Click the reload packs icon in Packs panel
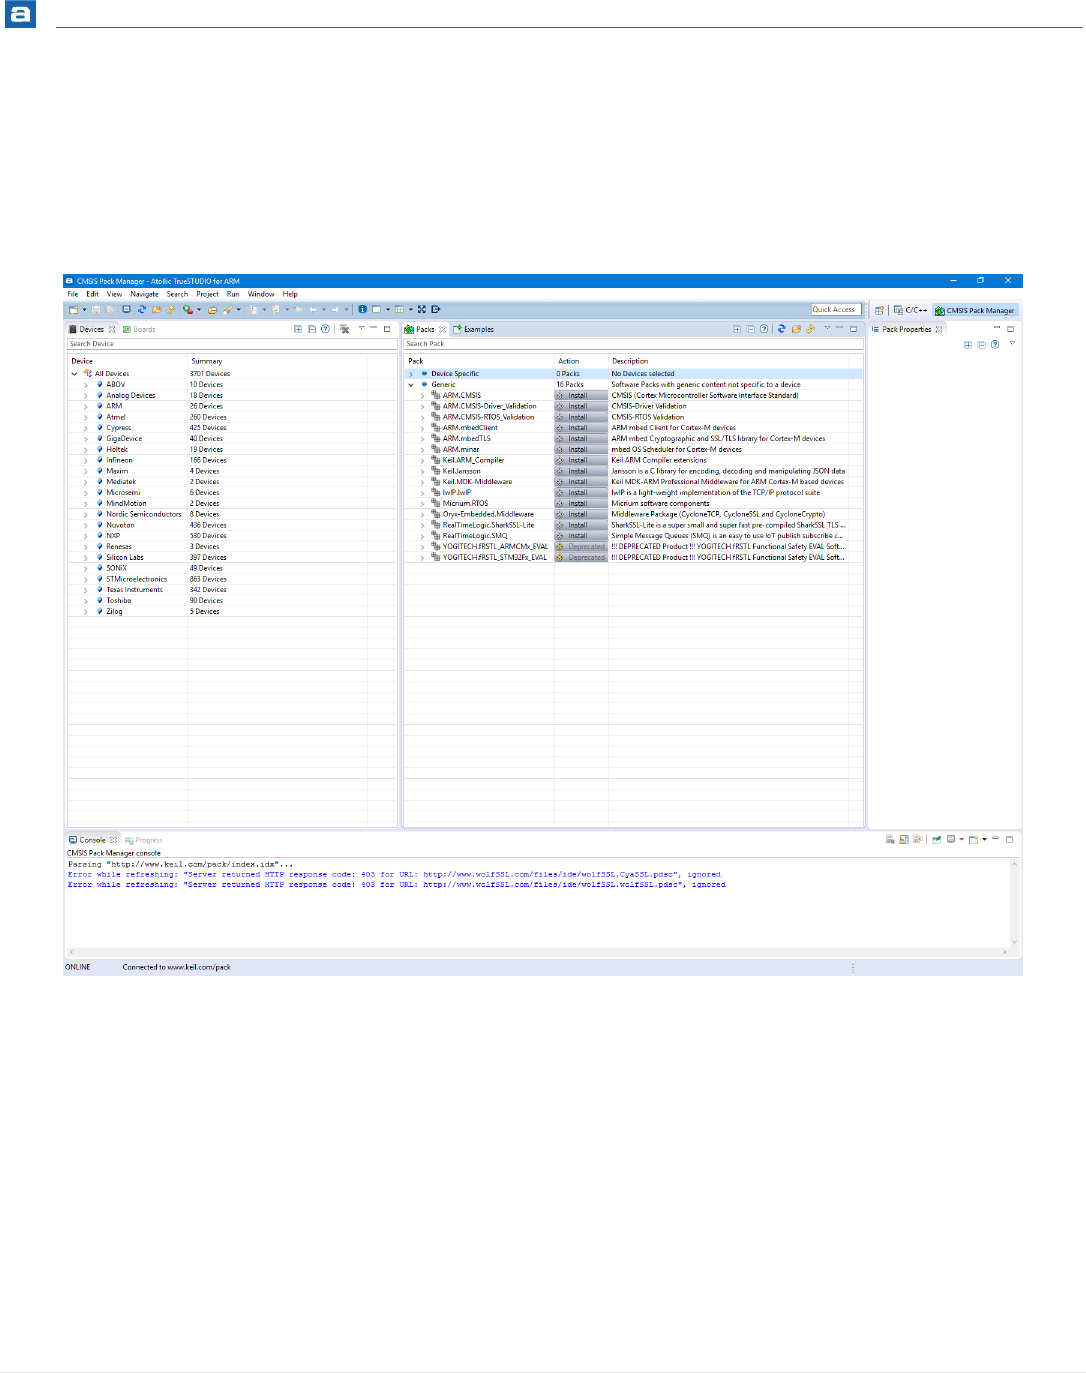The width and height of the screenshot is (1086, 1373). coord(810,329)
